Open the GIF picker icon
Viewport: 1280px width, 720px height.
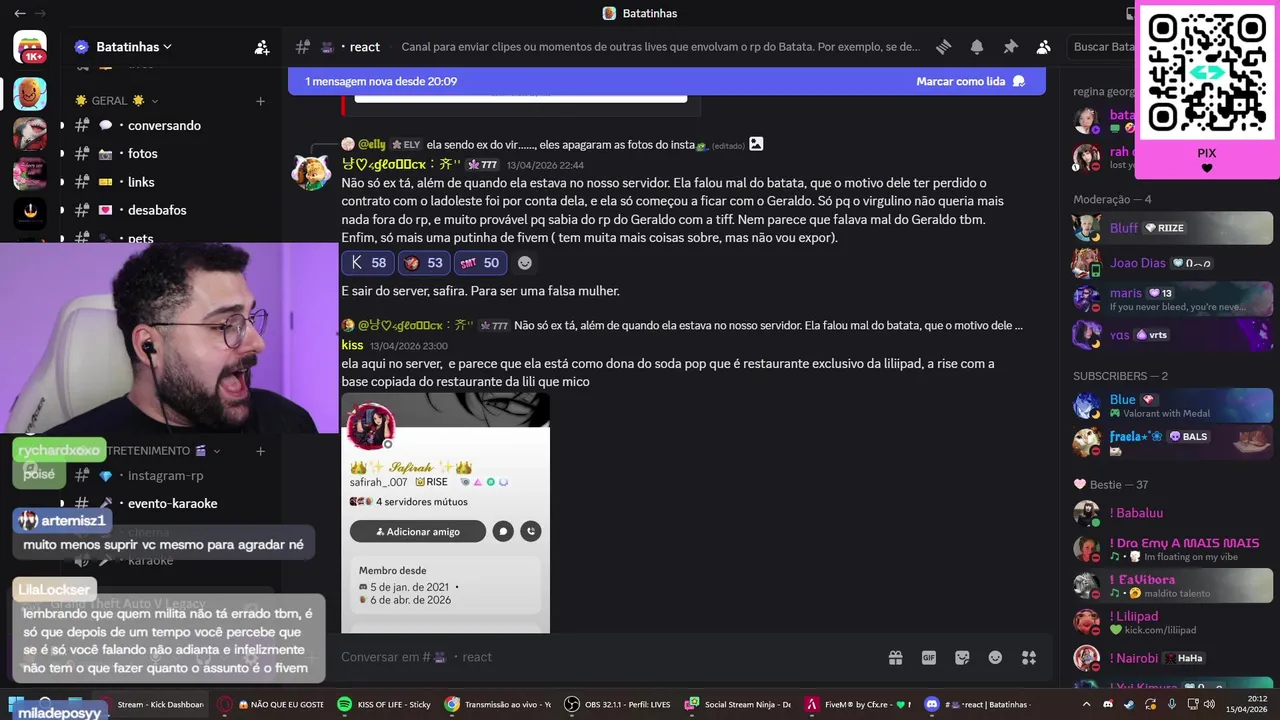(x=929, y=657)
